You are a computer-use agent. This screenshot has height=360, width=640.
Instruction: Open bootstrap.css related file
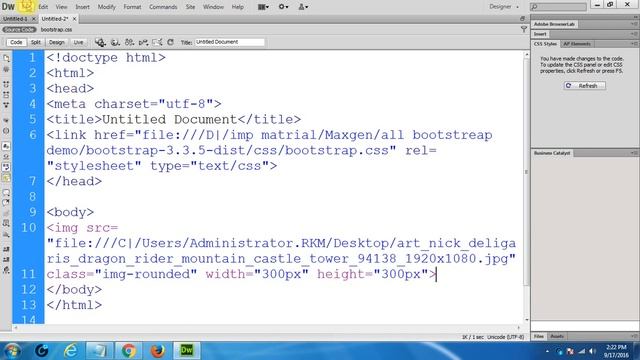(56, 29)
